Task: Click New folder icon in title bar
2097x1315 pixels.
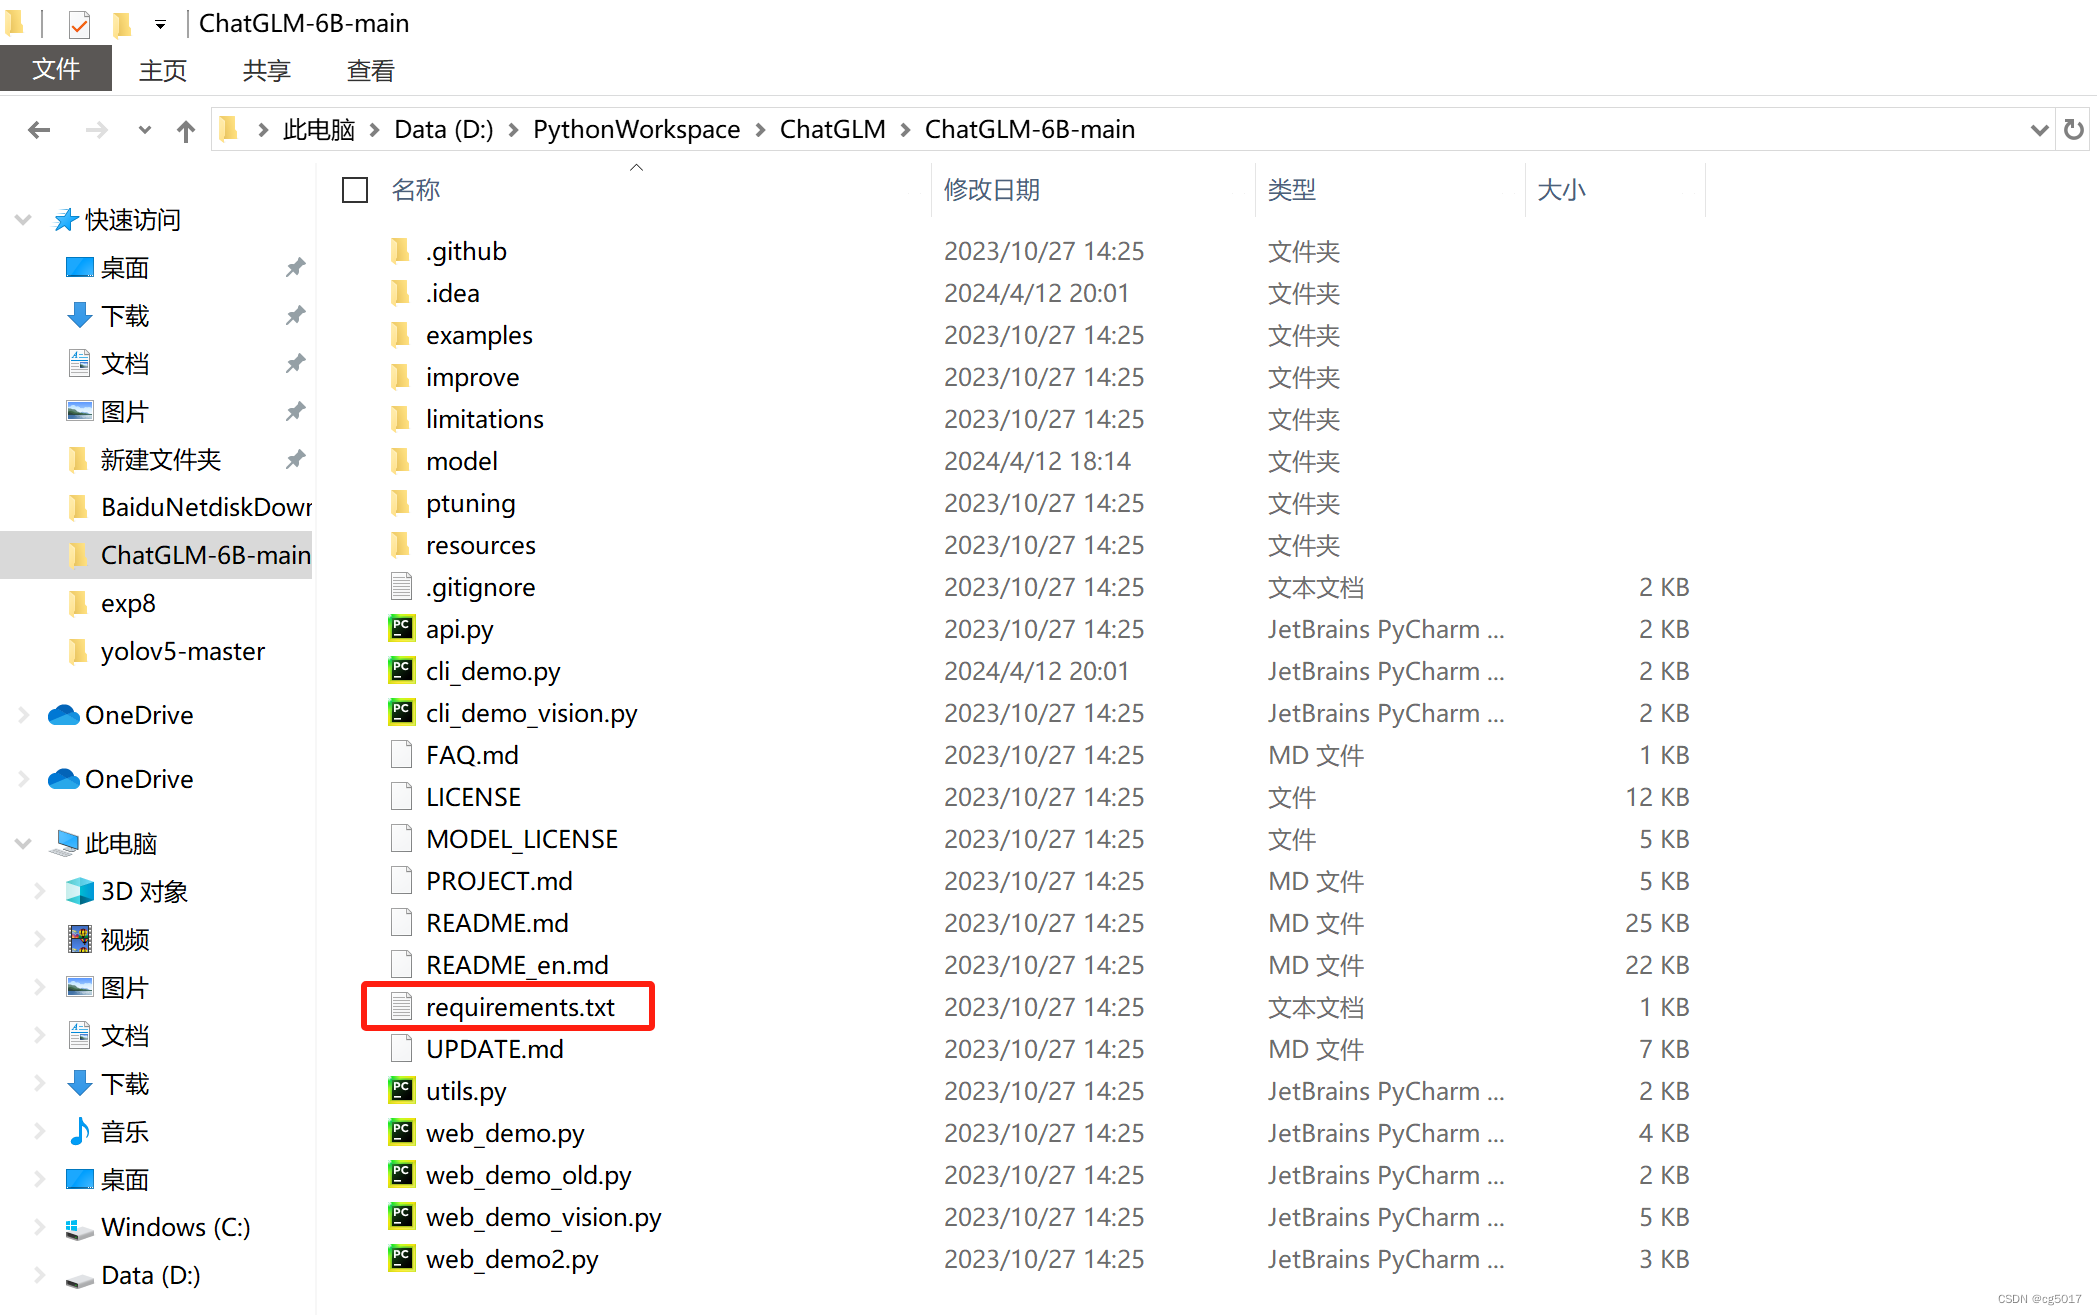Action: click(x=122, y=23)
